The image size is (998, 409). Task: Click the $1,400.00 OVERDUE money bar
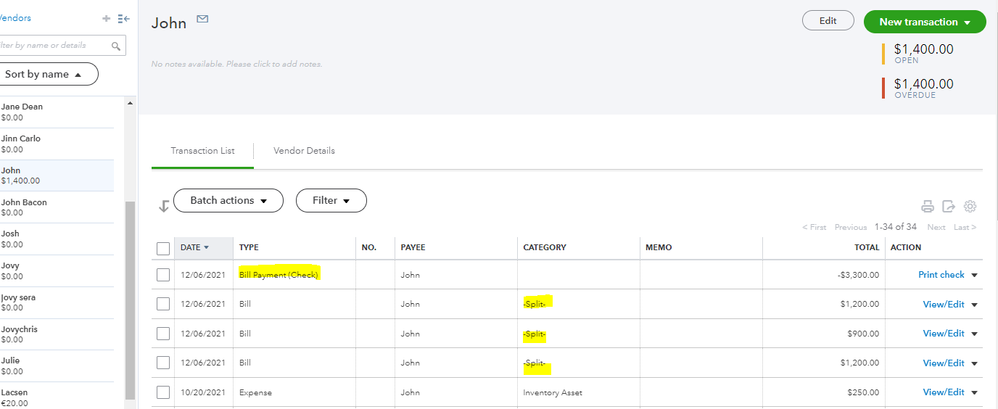[918, 88]
